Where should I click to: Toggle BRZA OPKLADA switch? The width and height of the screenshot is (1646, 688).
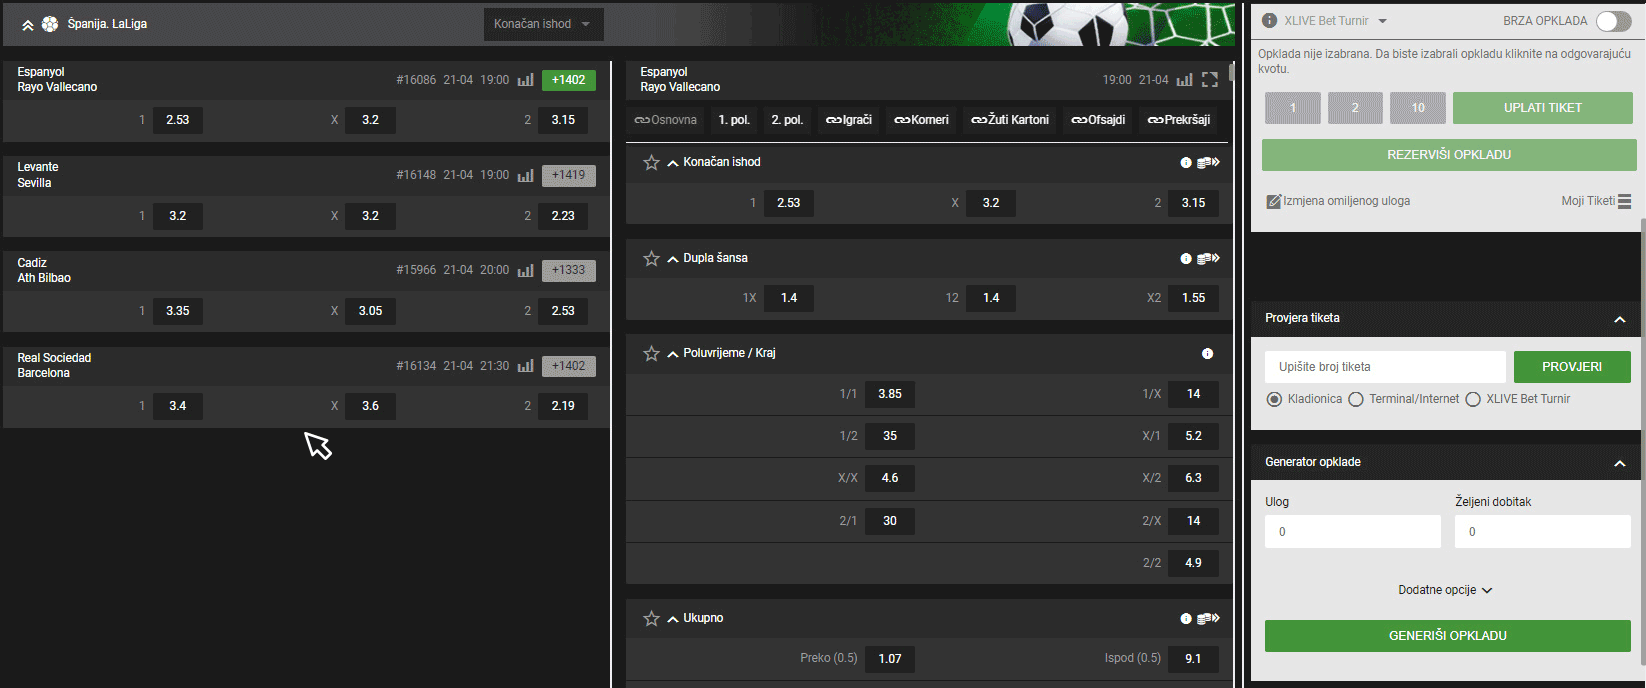[x=1613, y=21]
